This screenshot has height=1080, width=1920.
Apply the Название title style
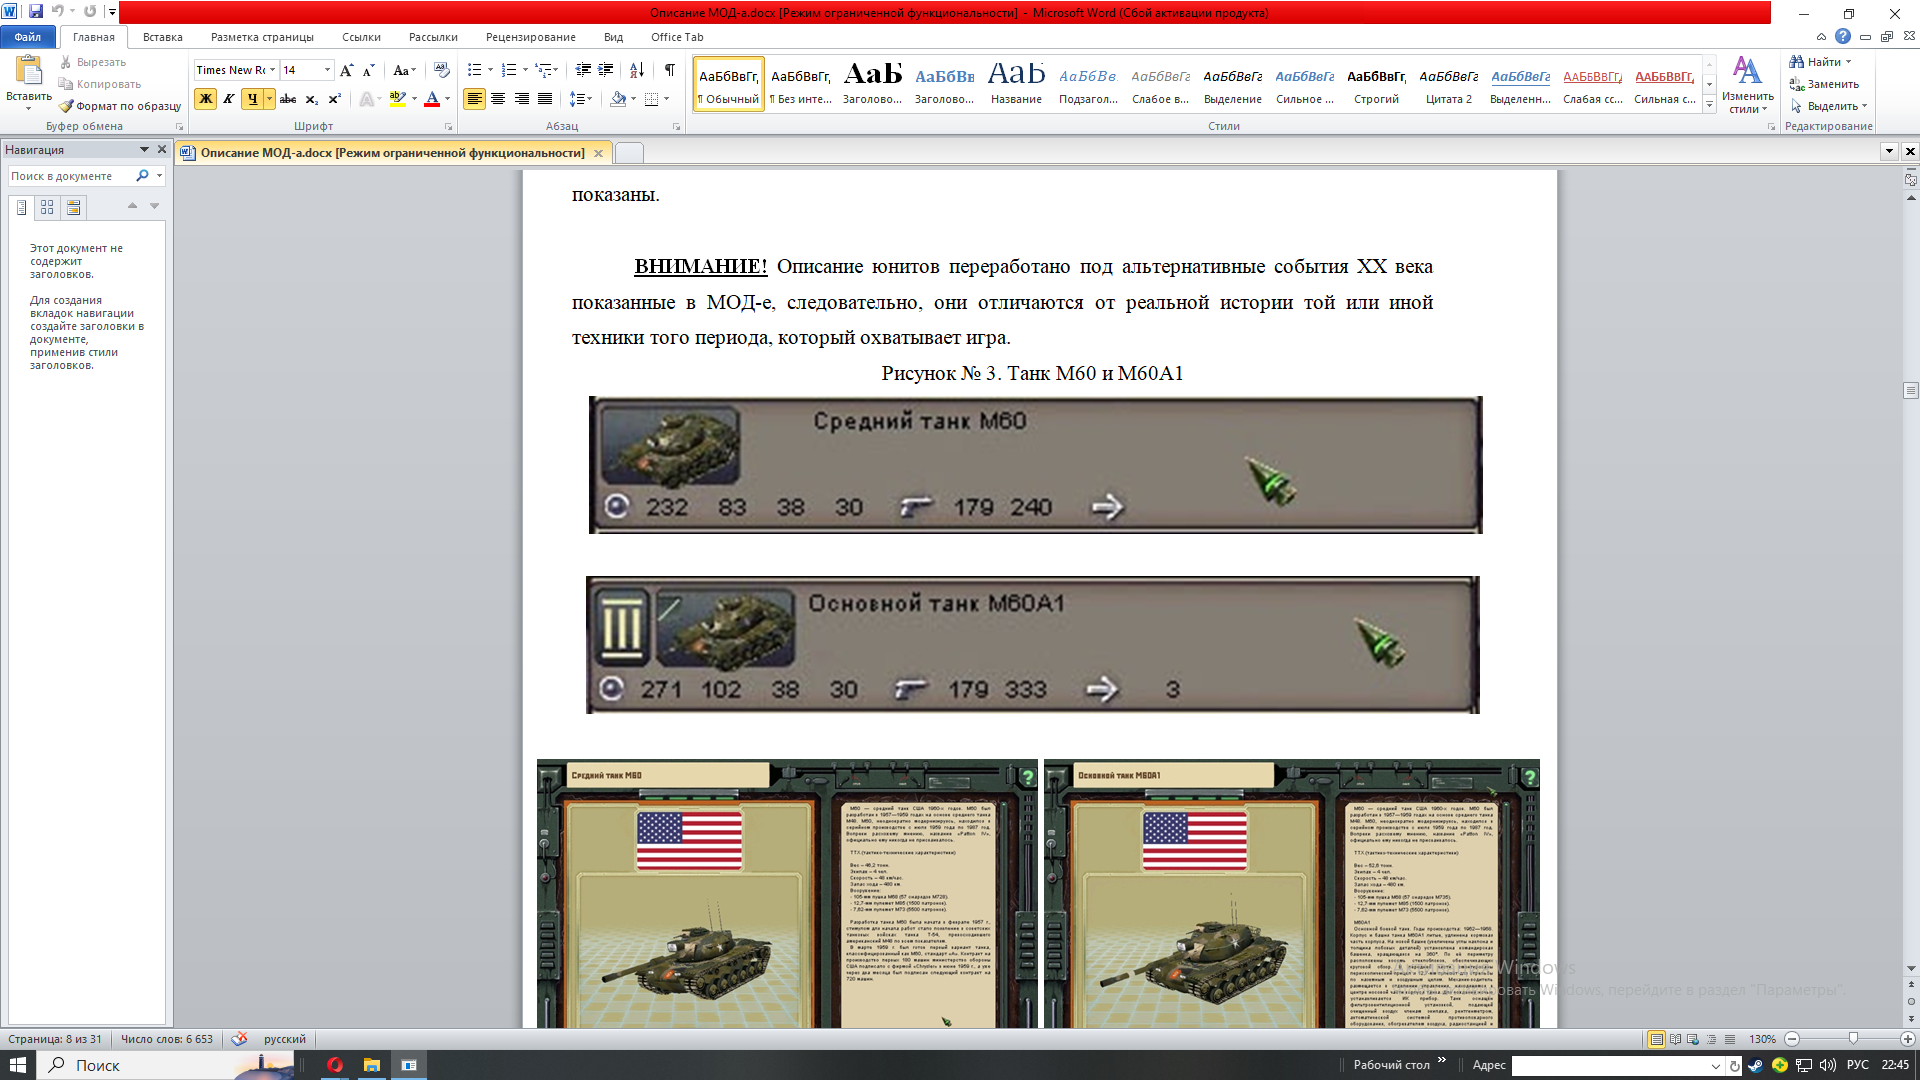1016,83
